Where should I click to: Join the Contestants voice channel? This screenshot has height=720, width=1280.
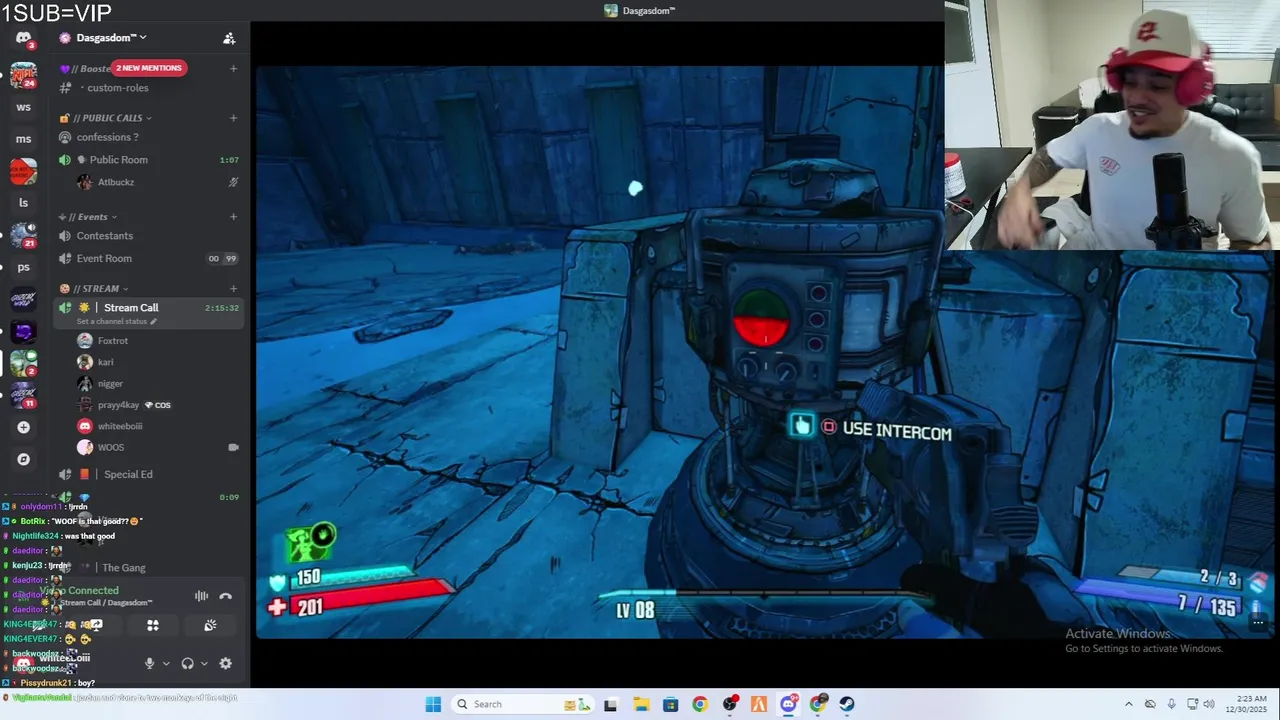[x=150, y=236]
